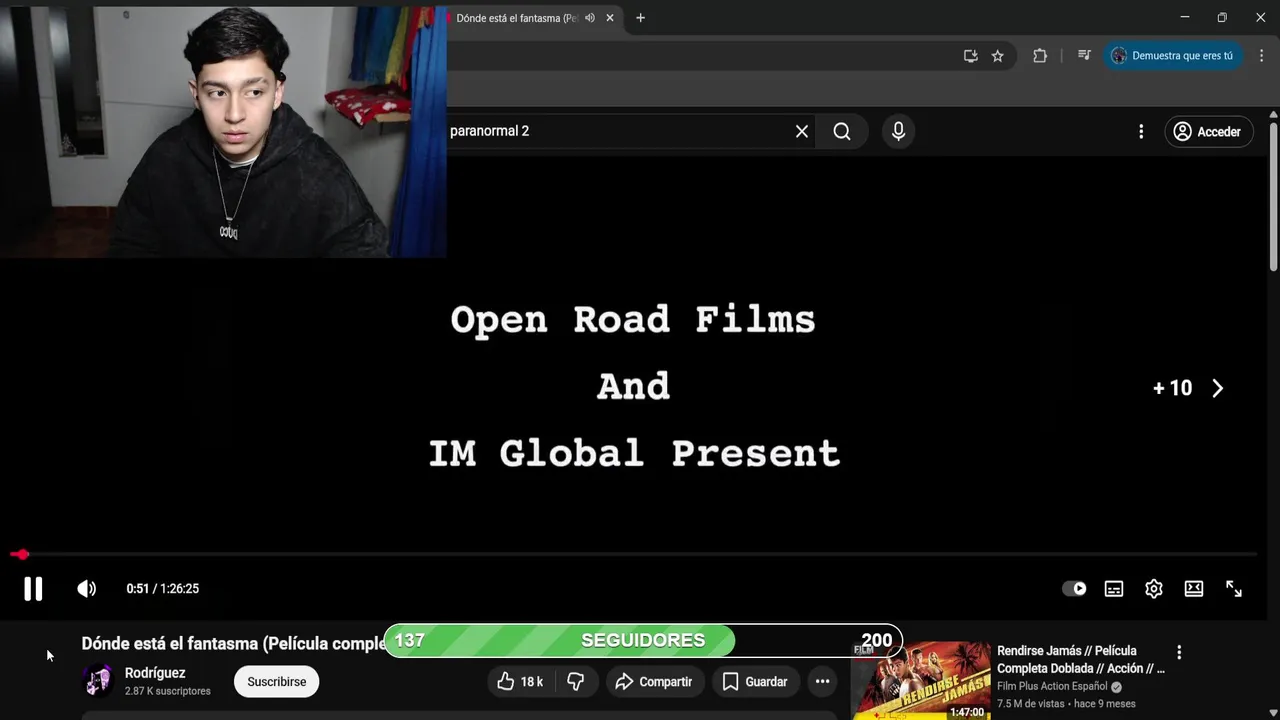Open the Rendirse Jamás video title

1081,659
